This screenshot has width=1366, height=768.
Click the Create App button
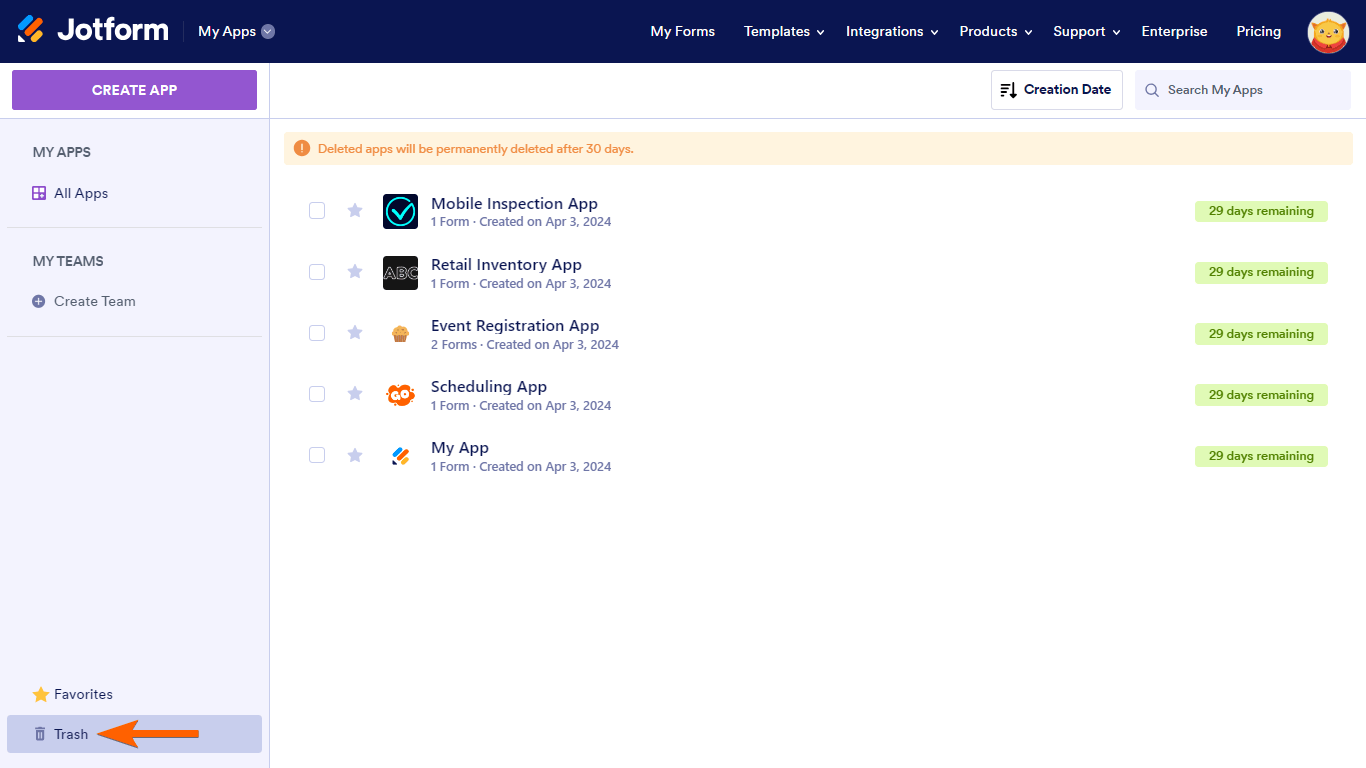click(x=134, y=90)
